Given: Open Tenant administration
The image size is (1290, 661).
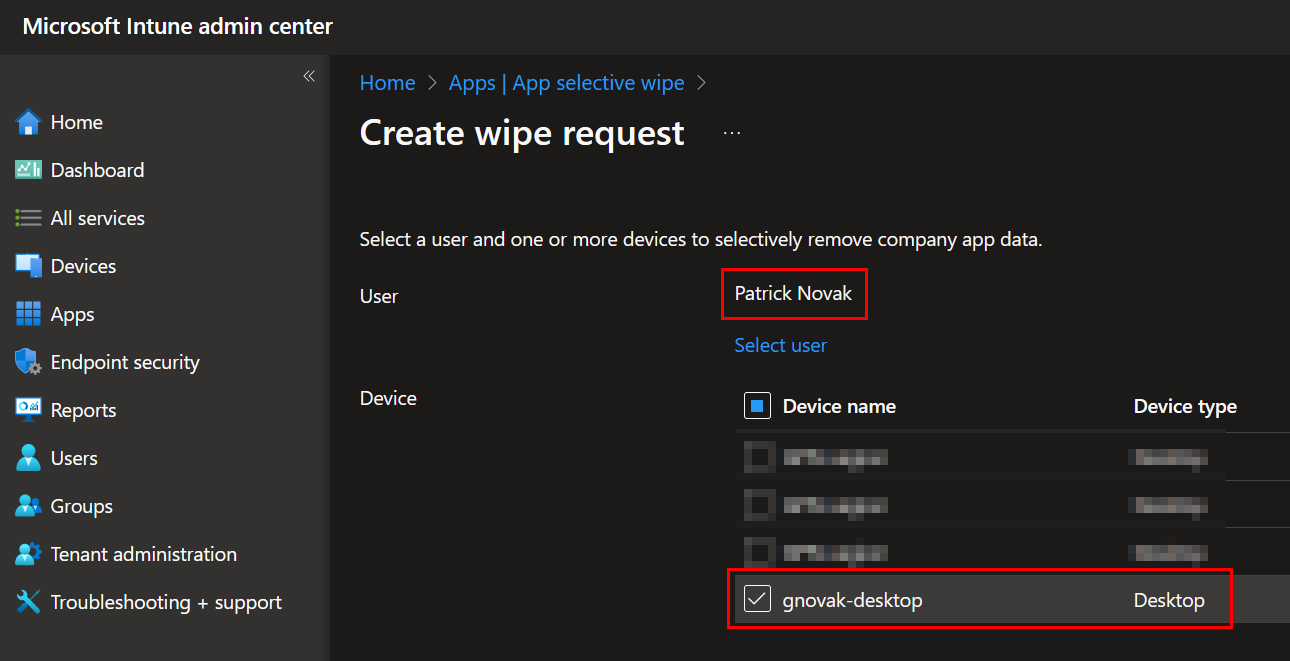Looking at the screenshot, I should tap(29, 553).
